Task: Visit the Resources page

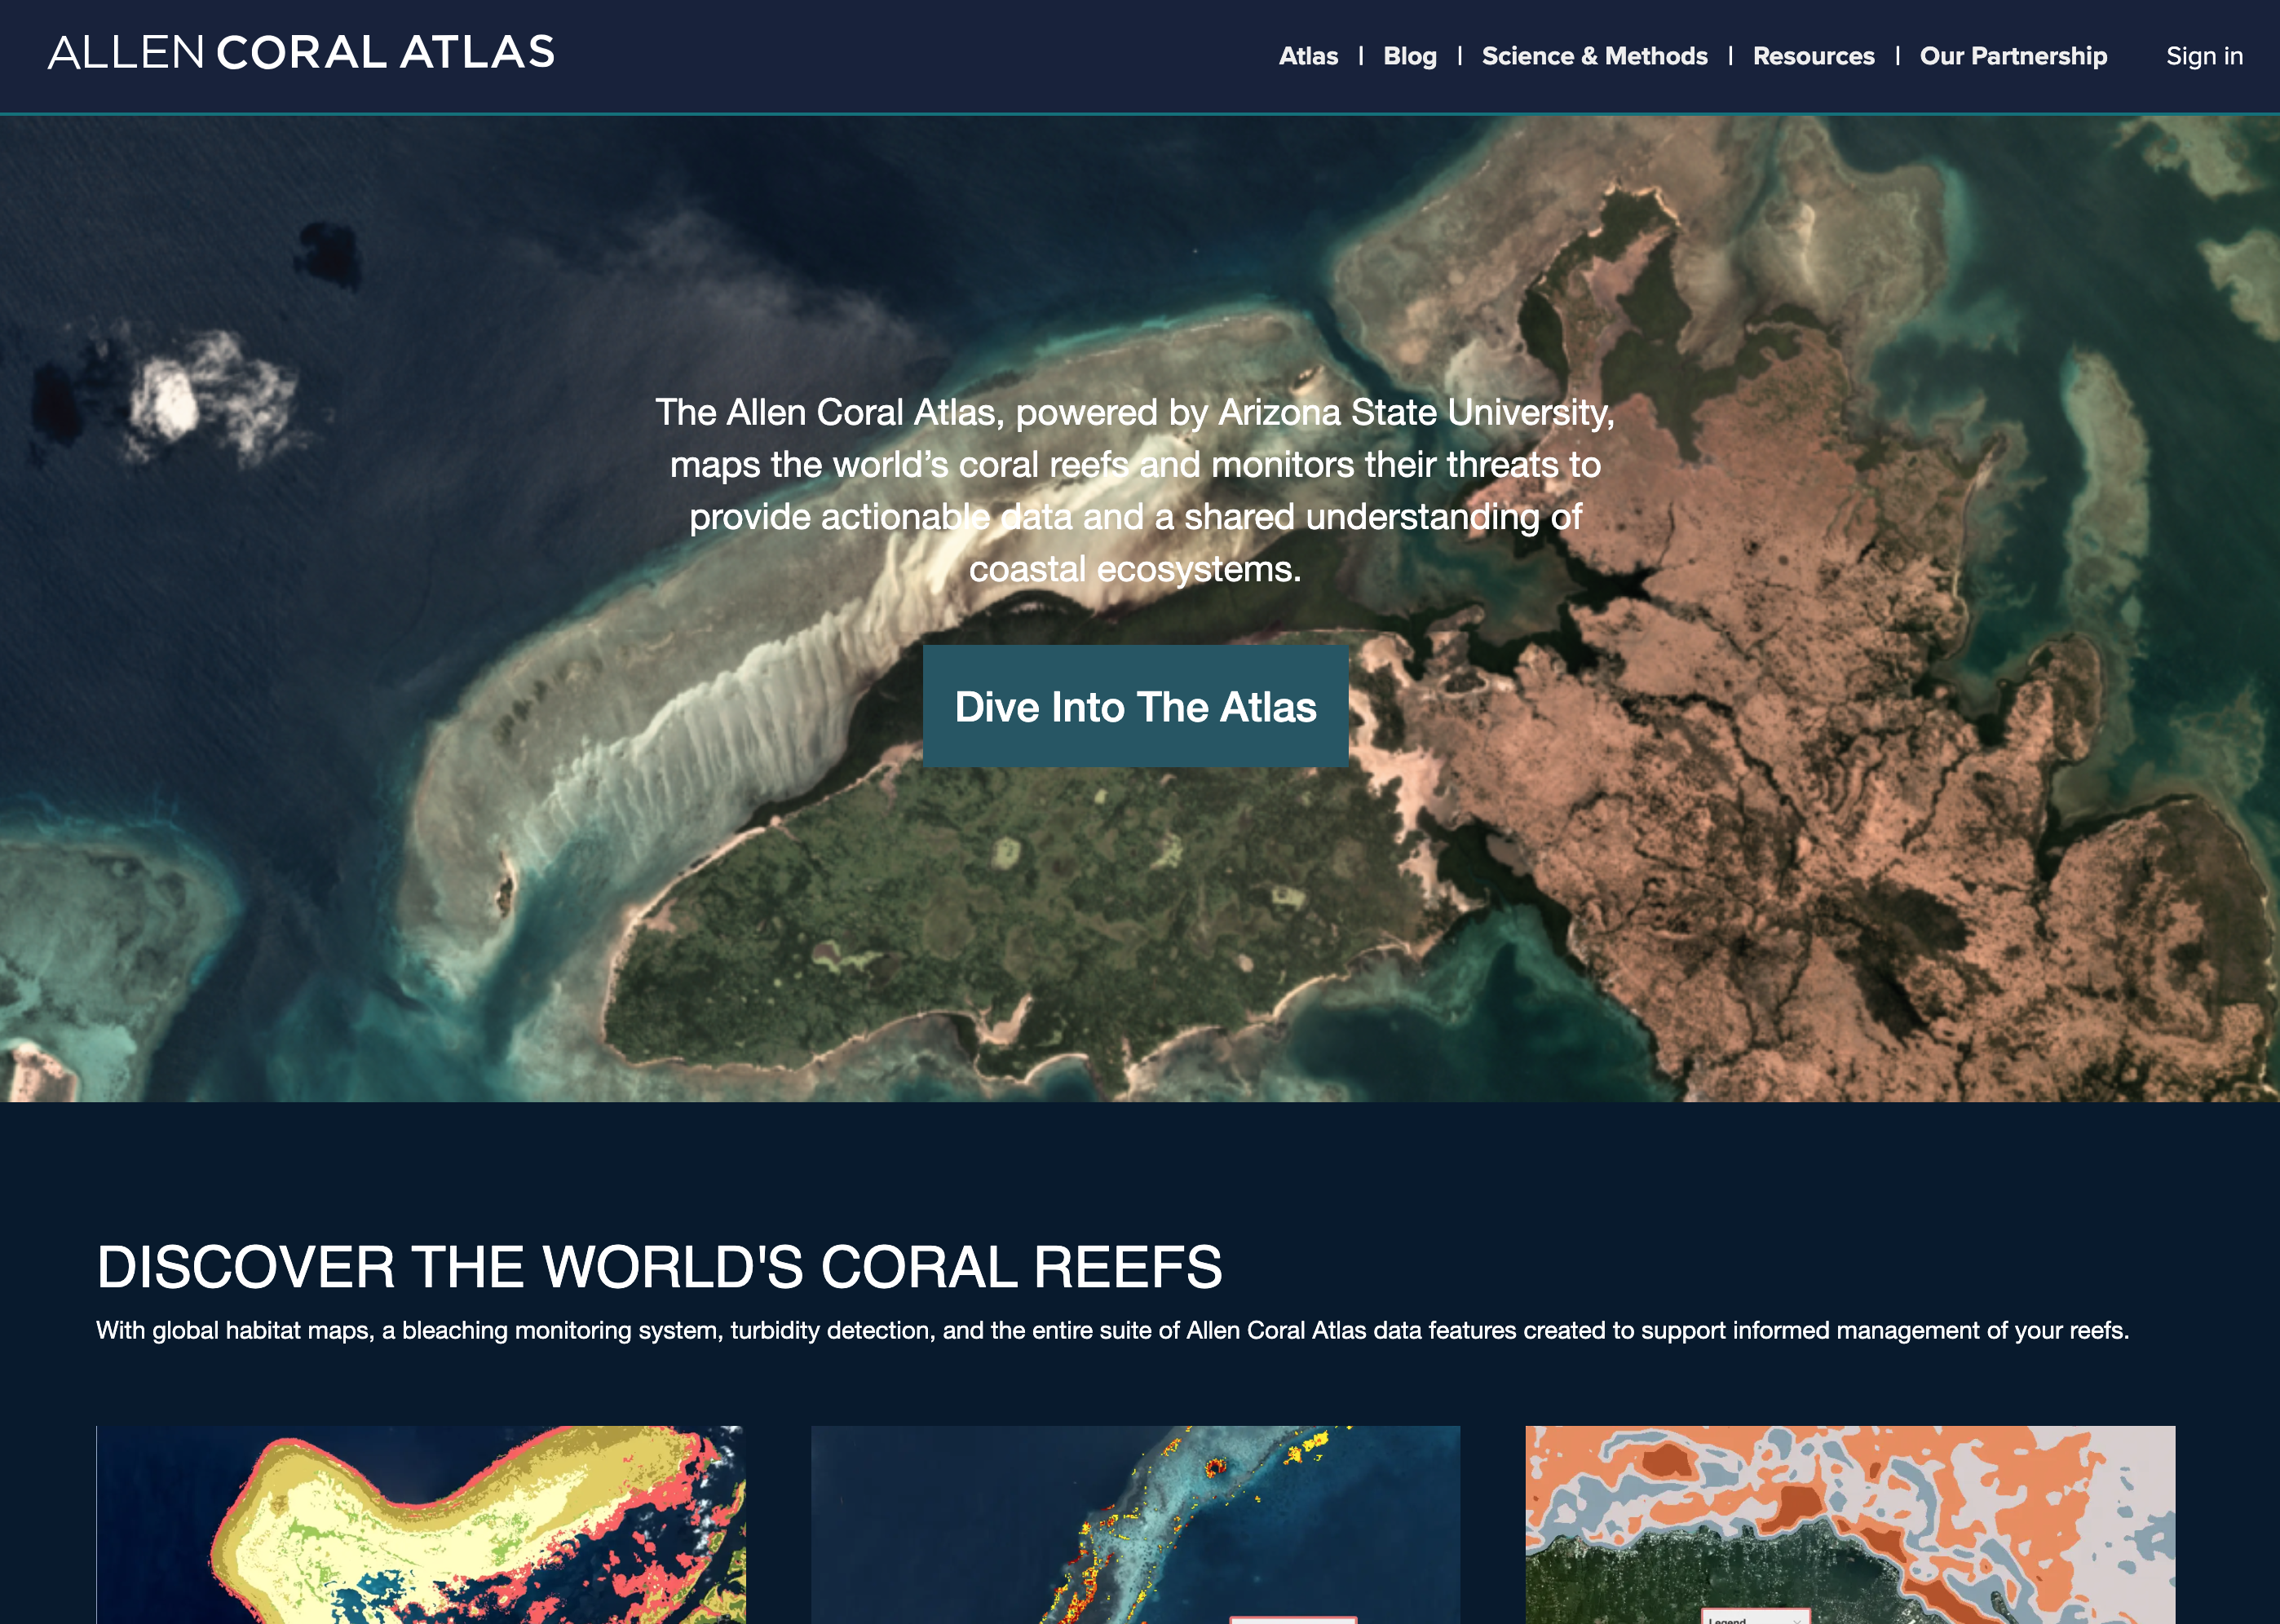Action: point(1813,56)
